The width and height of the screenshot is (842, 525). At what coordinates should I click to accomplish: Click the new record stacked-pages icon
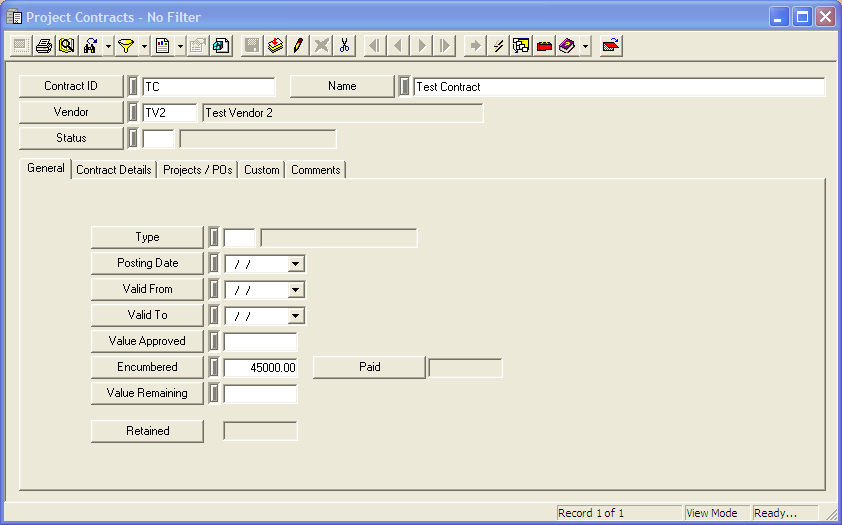point(275,46)
